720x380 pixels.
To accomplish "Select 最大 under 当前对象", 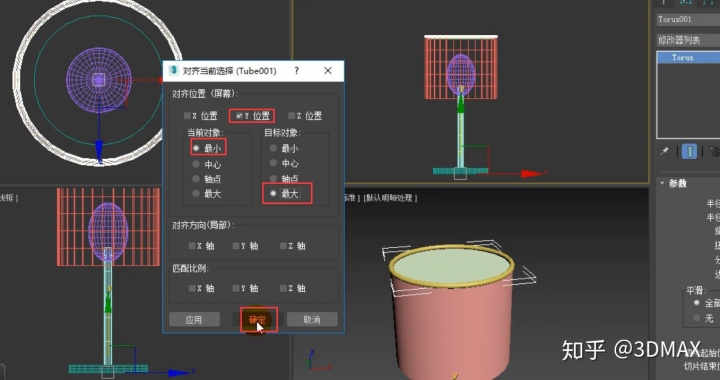I will (196, 194).
